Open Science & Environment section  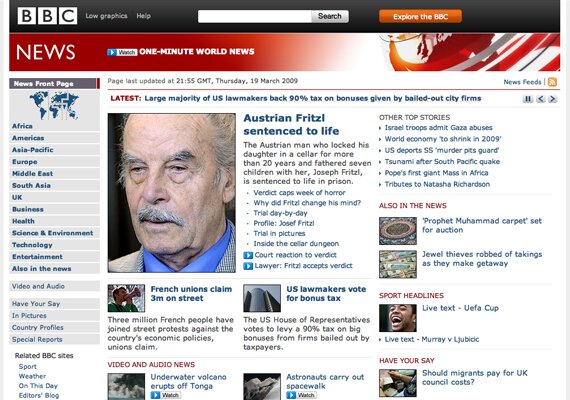coord(54,233)
